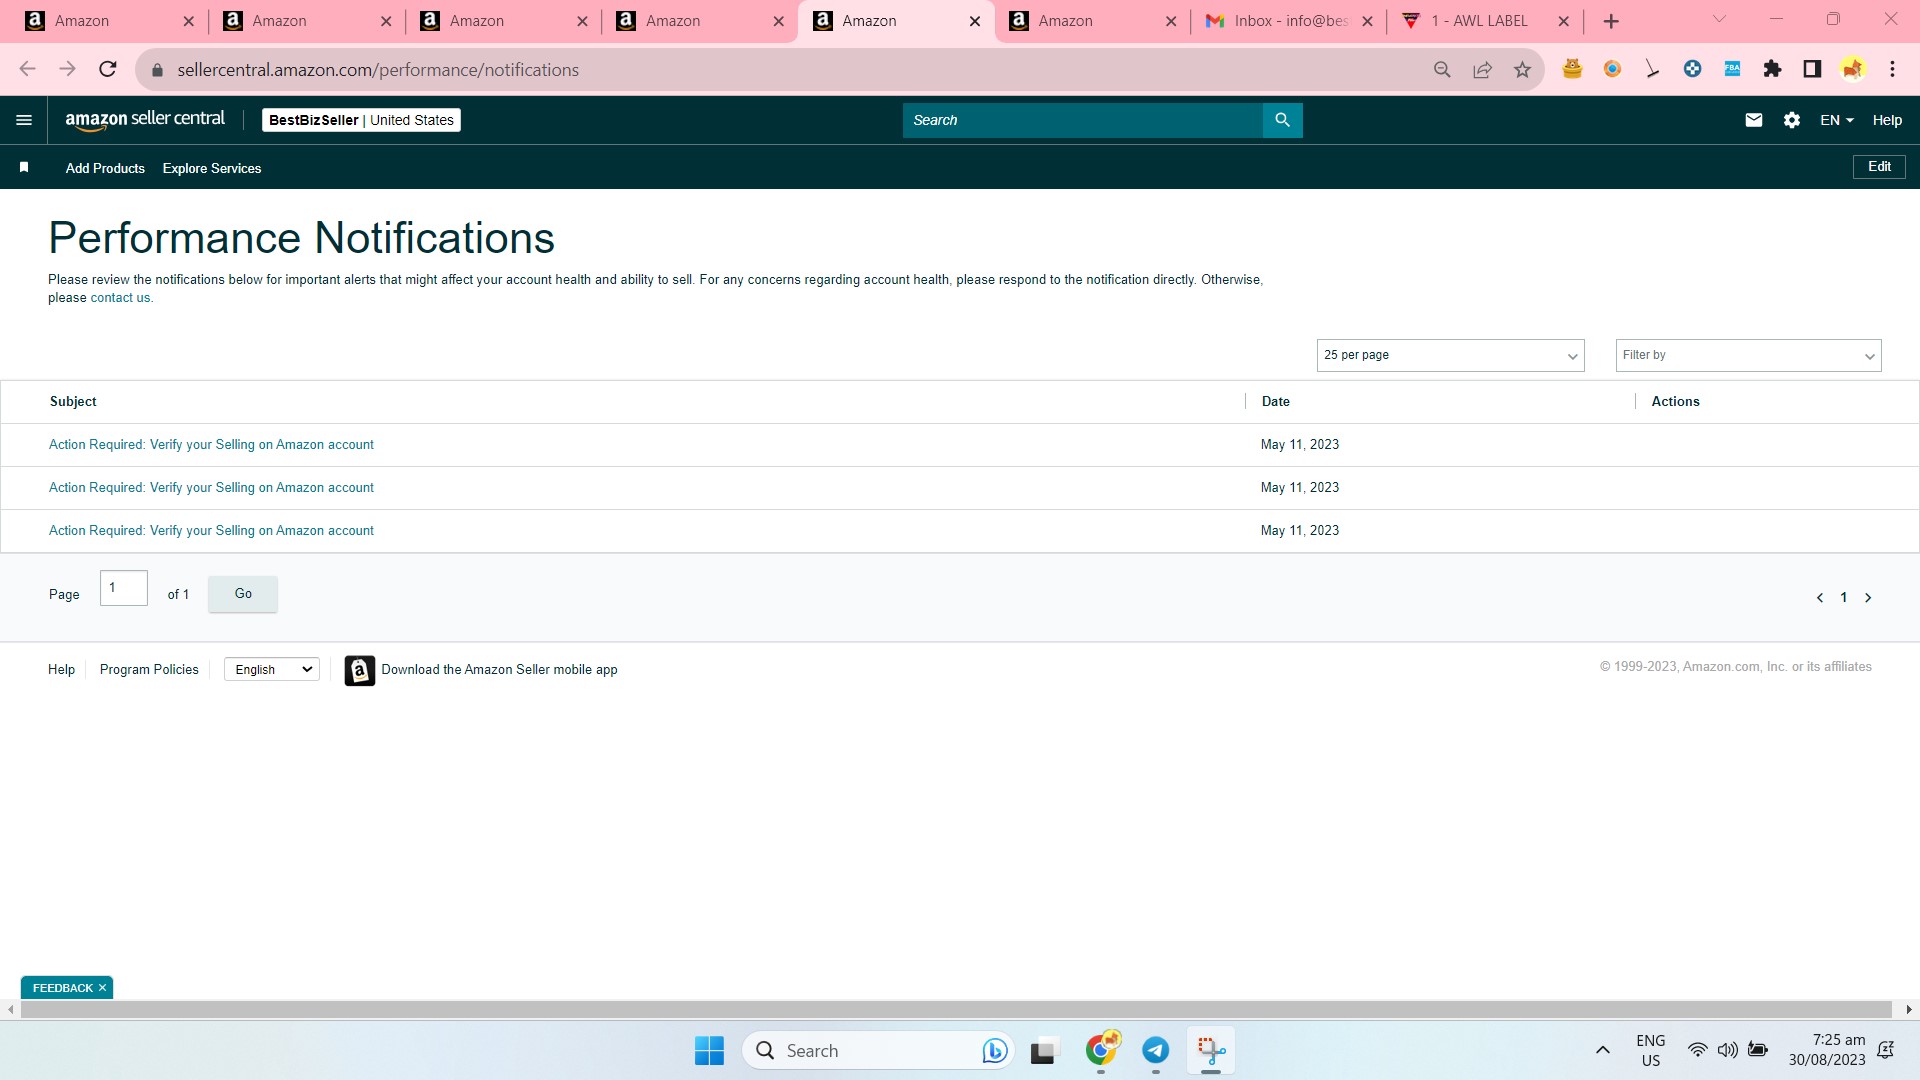
Task: Click the site lock icon in address bar
Action: [x=157, y=70]
